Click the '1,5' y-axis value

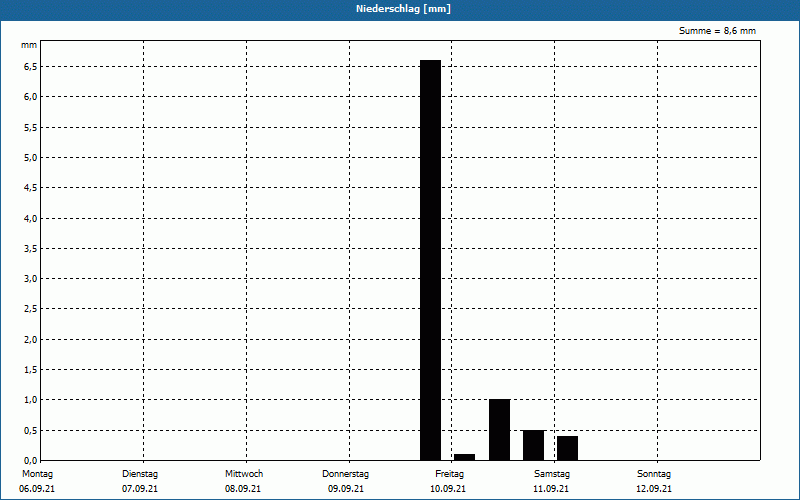(30, 369)
